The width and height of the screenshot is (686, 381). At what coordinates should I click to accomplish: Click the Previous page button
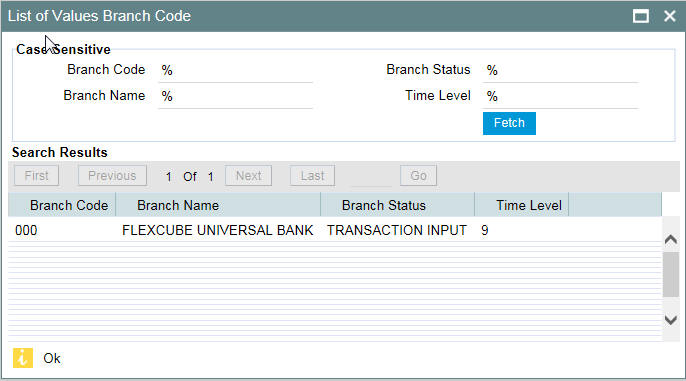(x=112, y=176)
